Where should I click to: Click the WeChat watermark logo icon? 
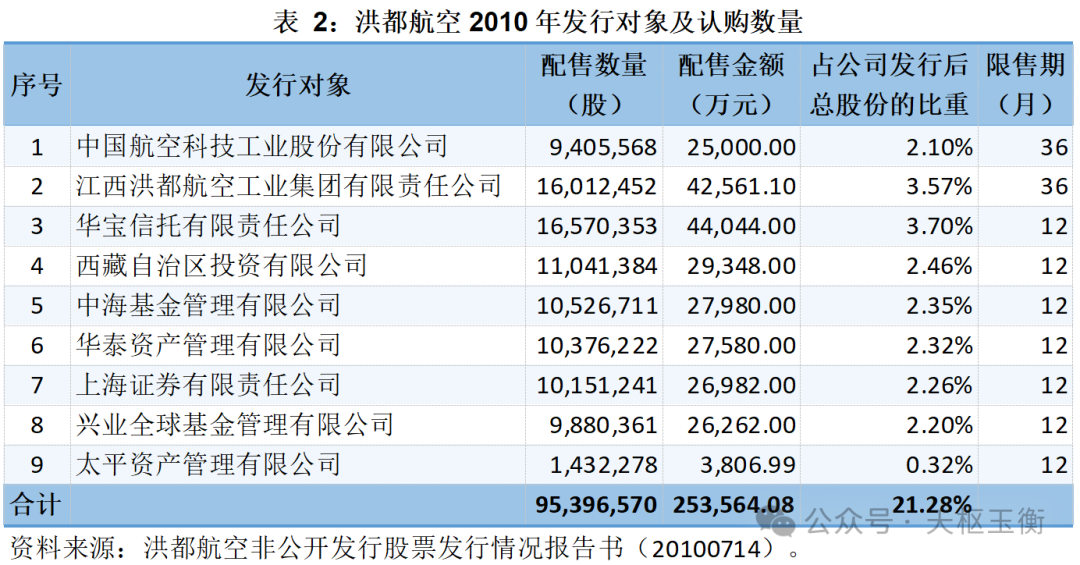coord(777,523)
